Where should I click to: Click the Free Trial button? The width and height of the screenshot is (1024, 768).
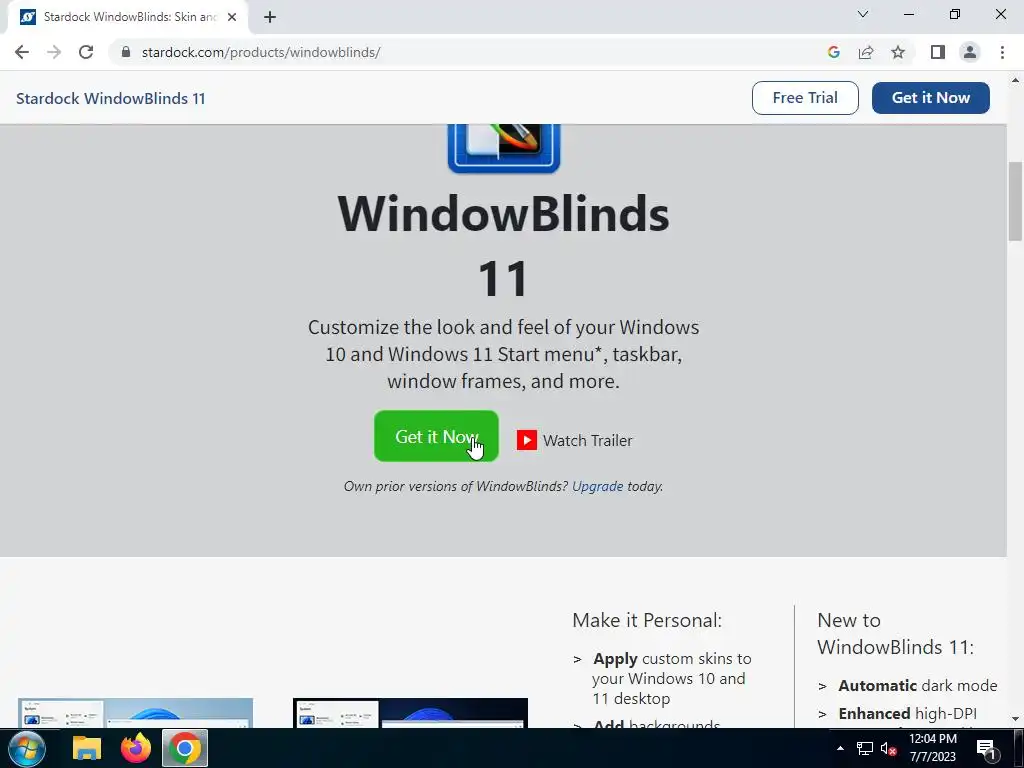[x=805, y=98]
